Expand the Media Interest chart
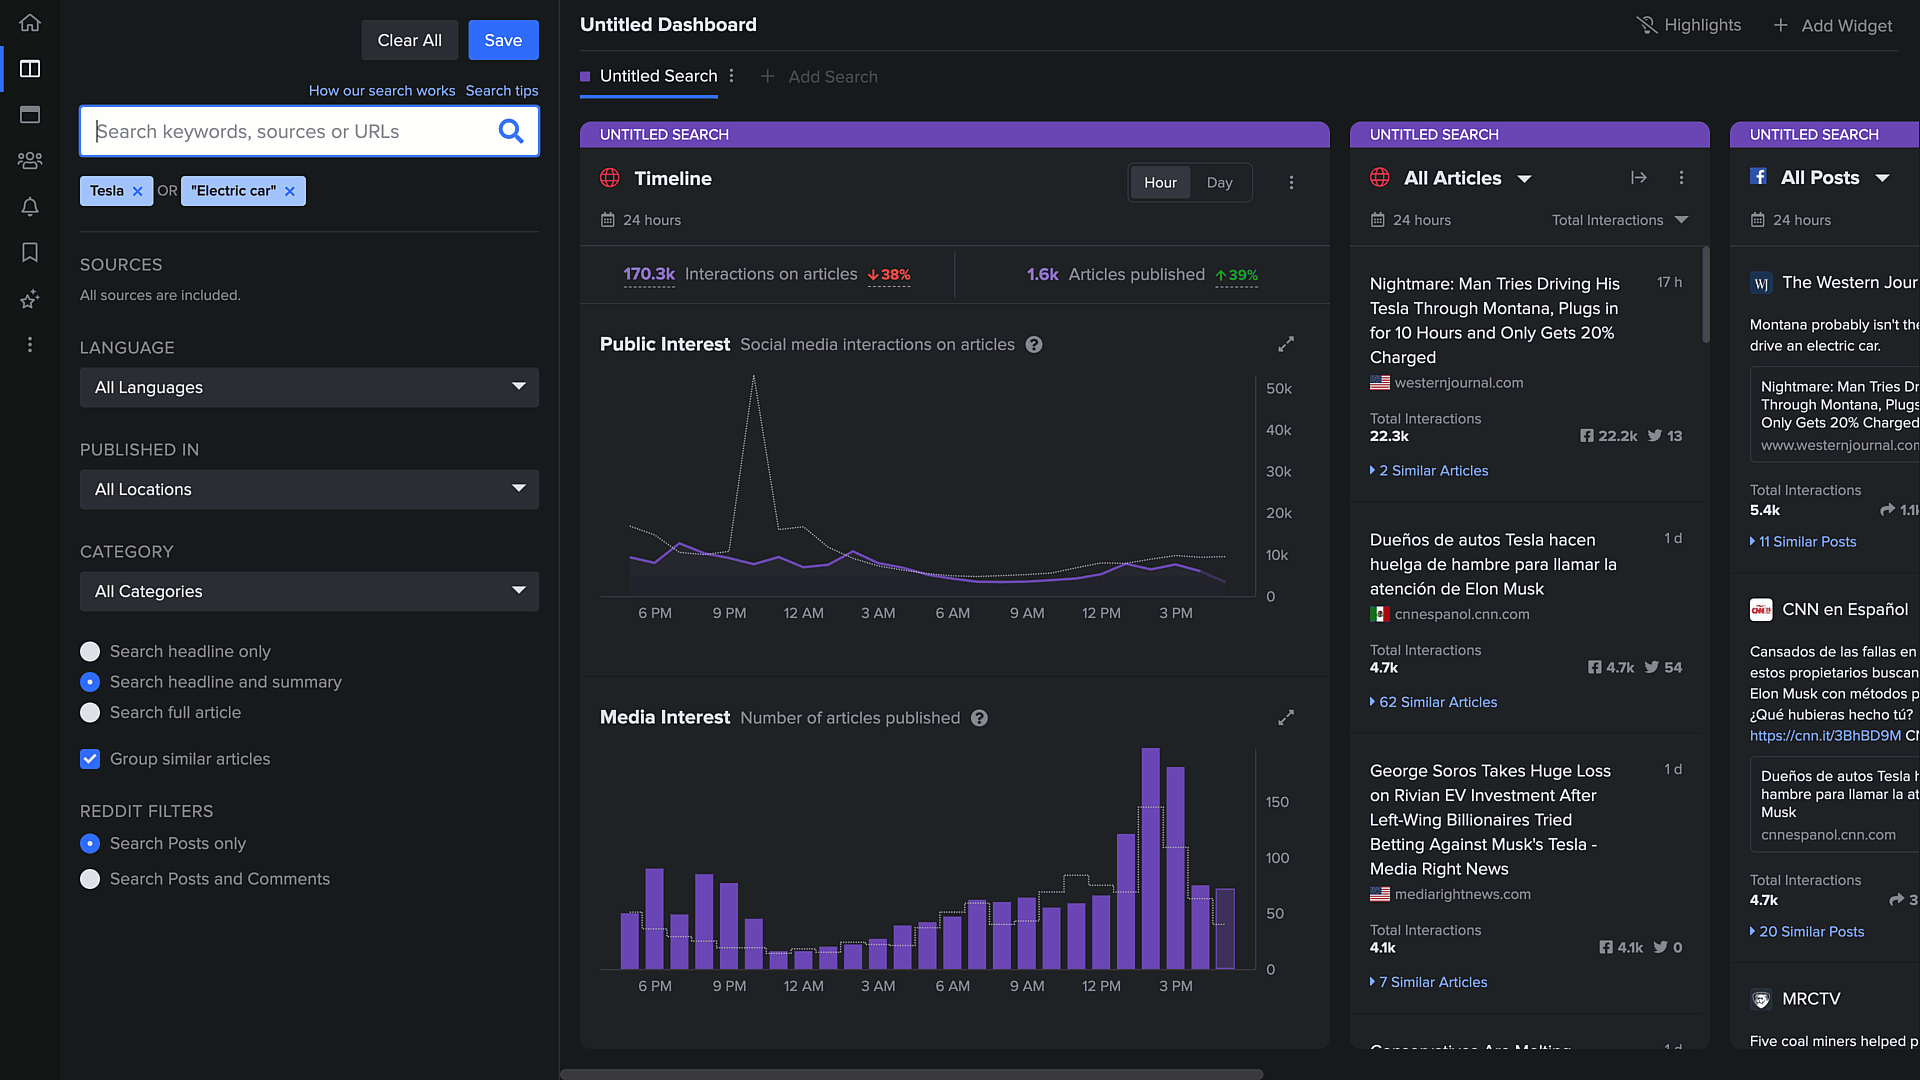Screen dimensions: 1920x1080 (1286, 718)
